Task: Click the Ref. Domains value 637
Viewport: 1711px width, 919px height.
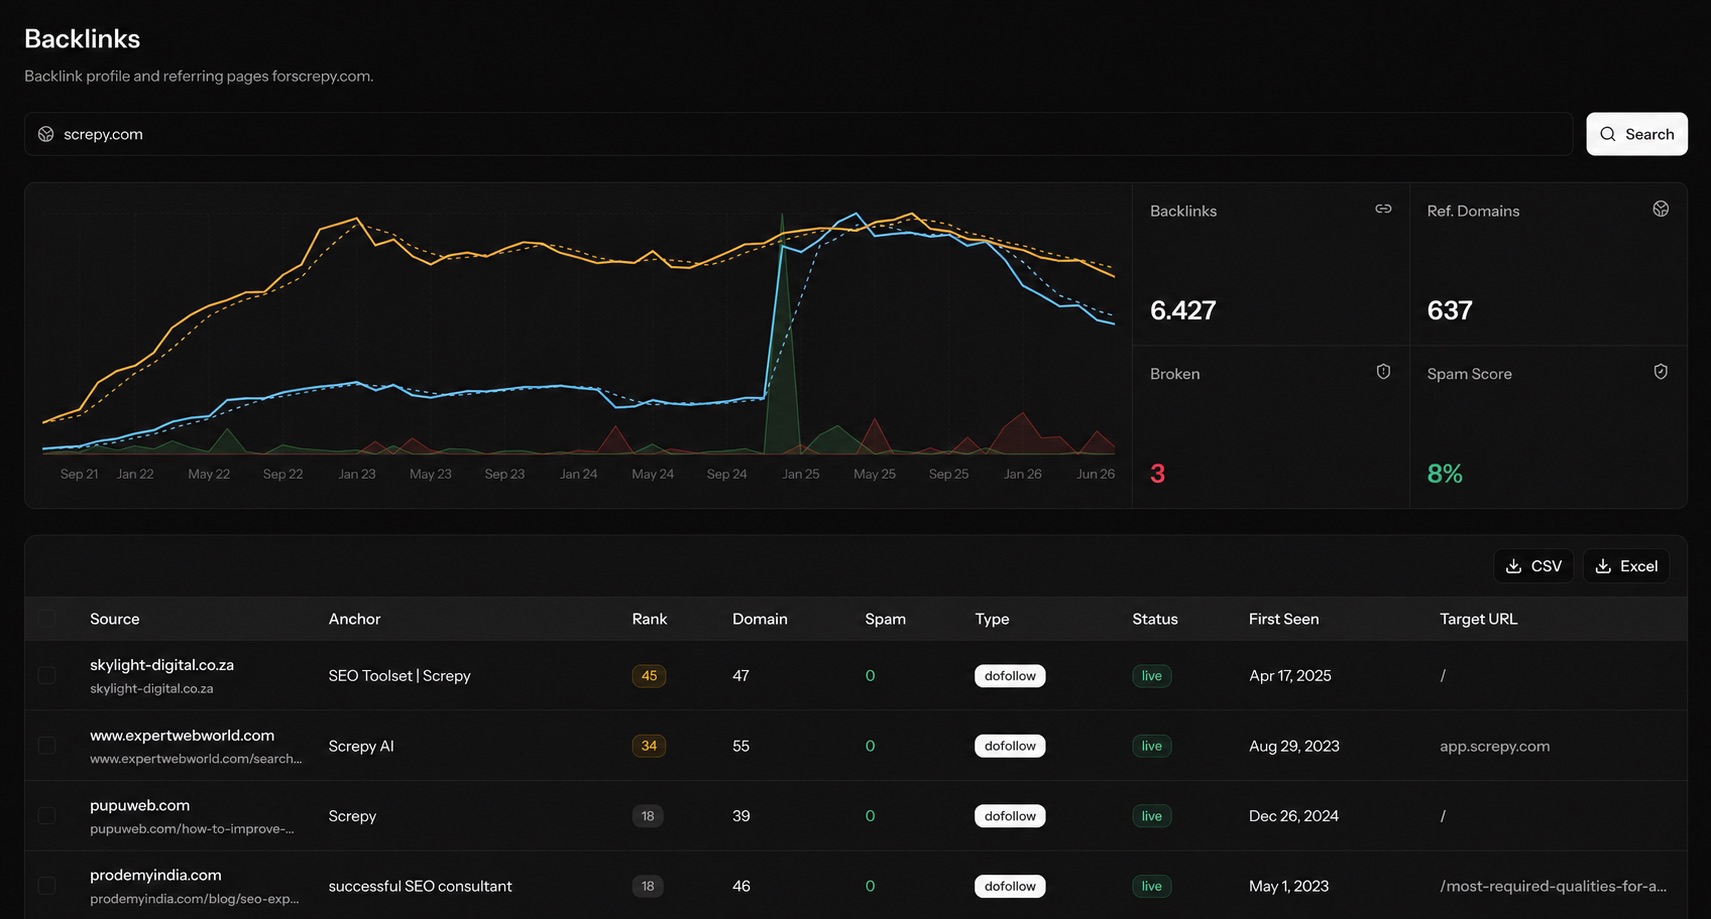Action: [x=1450, y=310]
